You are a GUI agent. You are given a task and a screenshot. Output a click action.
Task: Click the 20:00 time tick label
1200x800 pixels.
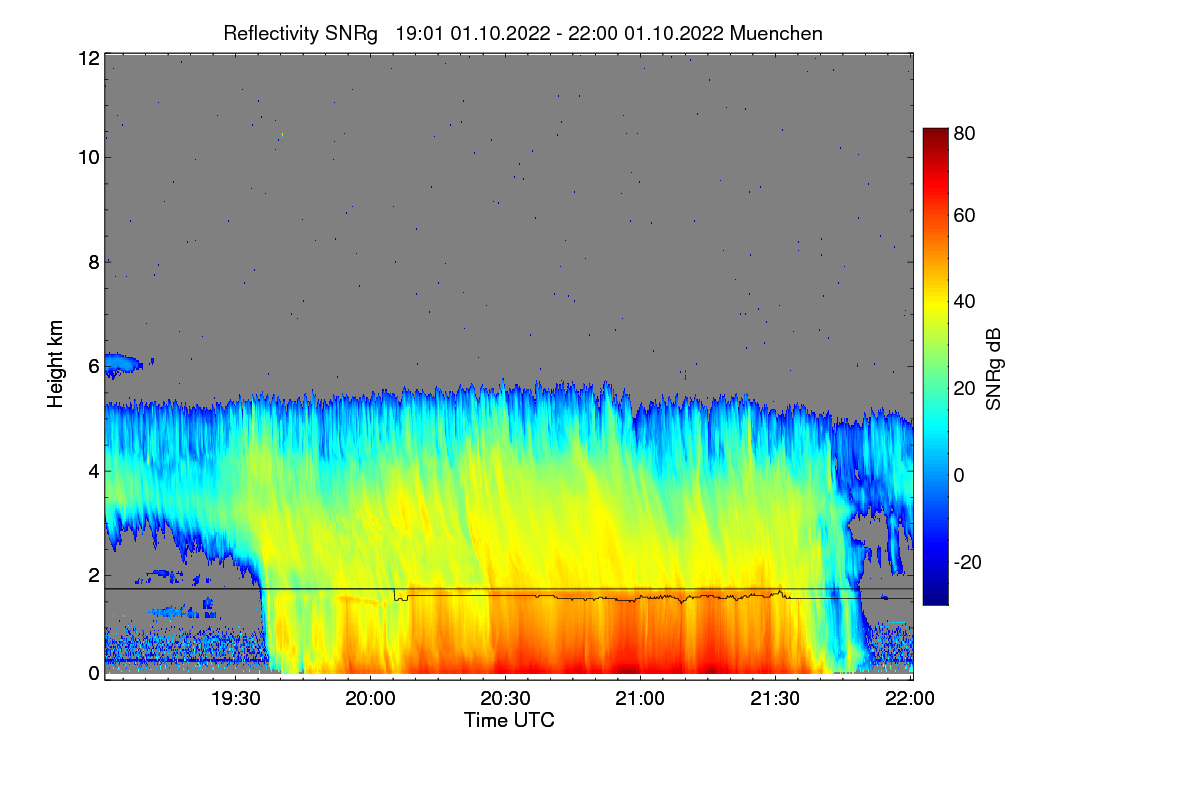click(x=371, y=699)
